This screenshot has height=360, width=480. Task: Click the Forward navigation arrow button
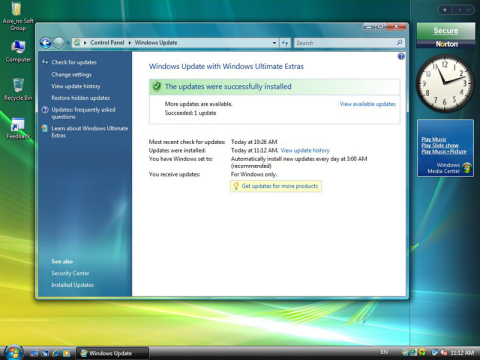[x=59, y=43]
